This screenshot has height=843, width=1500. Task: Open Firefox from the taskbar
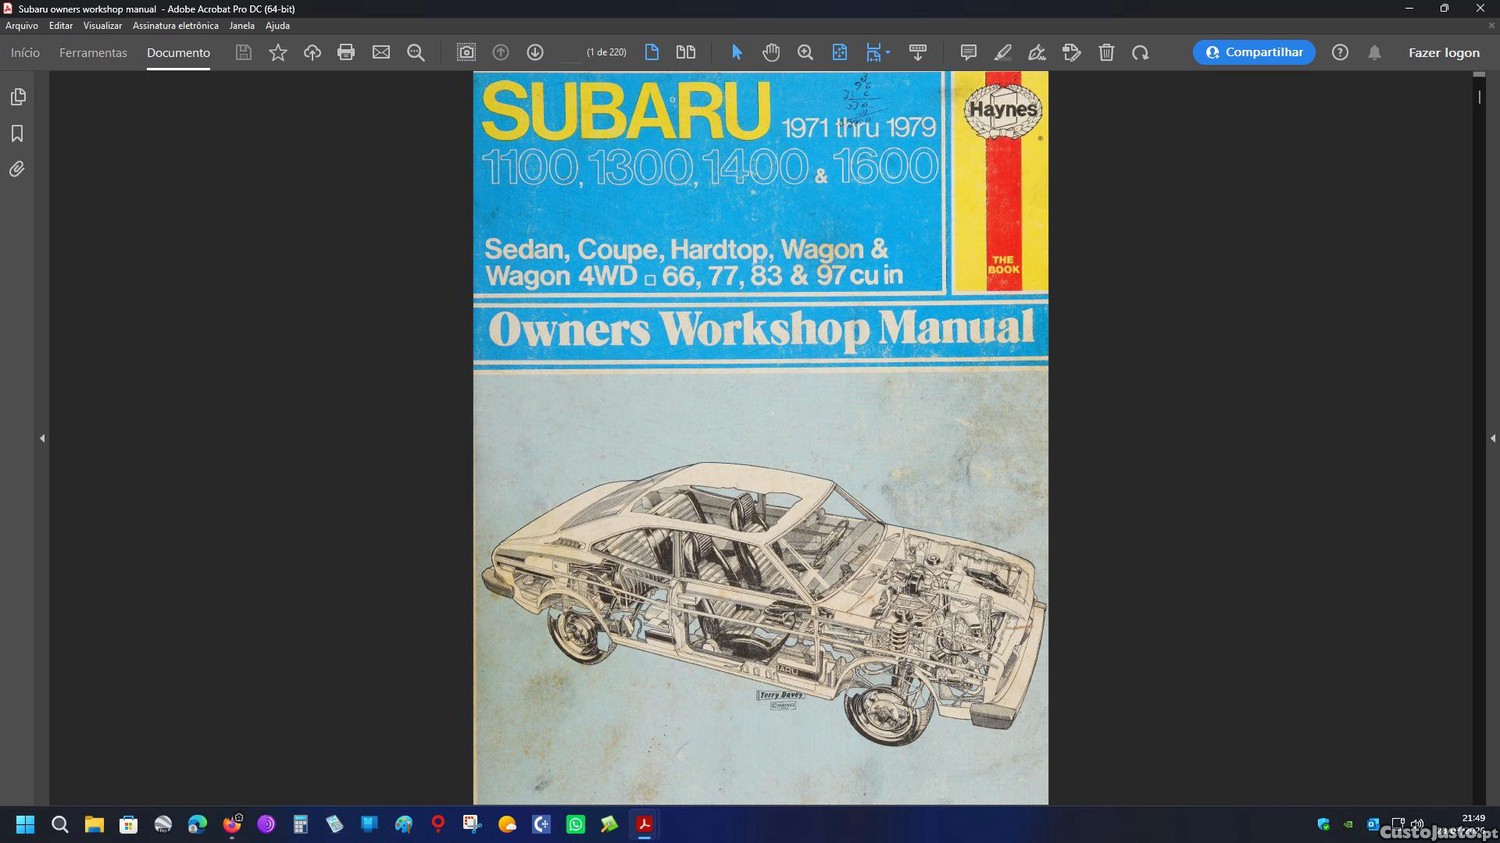232,824
